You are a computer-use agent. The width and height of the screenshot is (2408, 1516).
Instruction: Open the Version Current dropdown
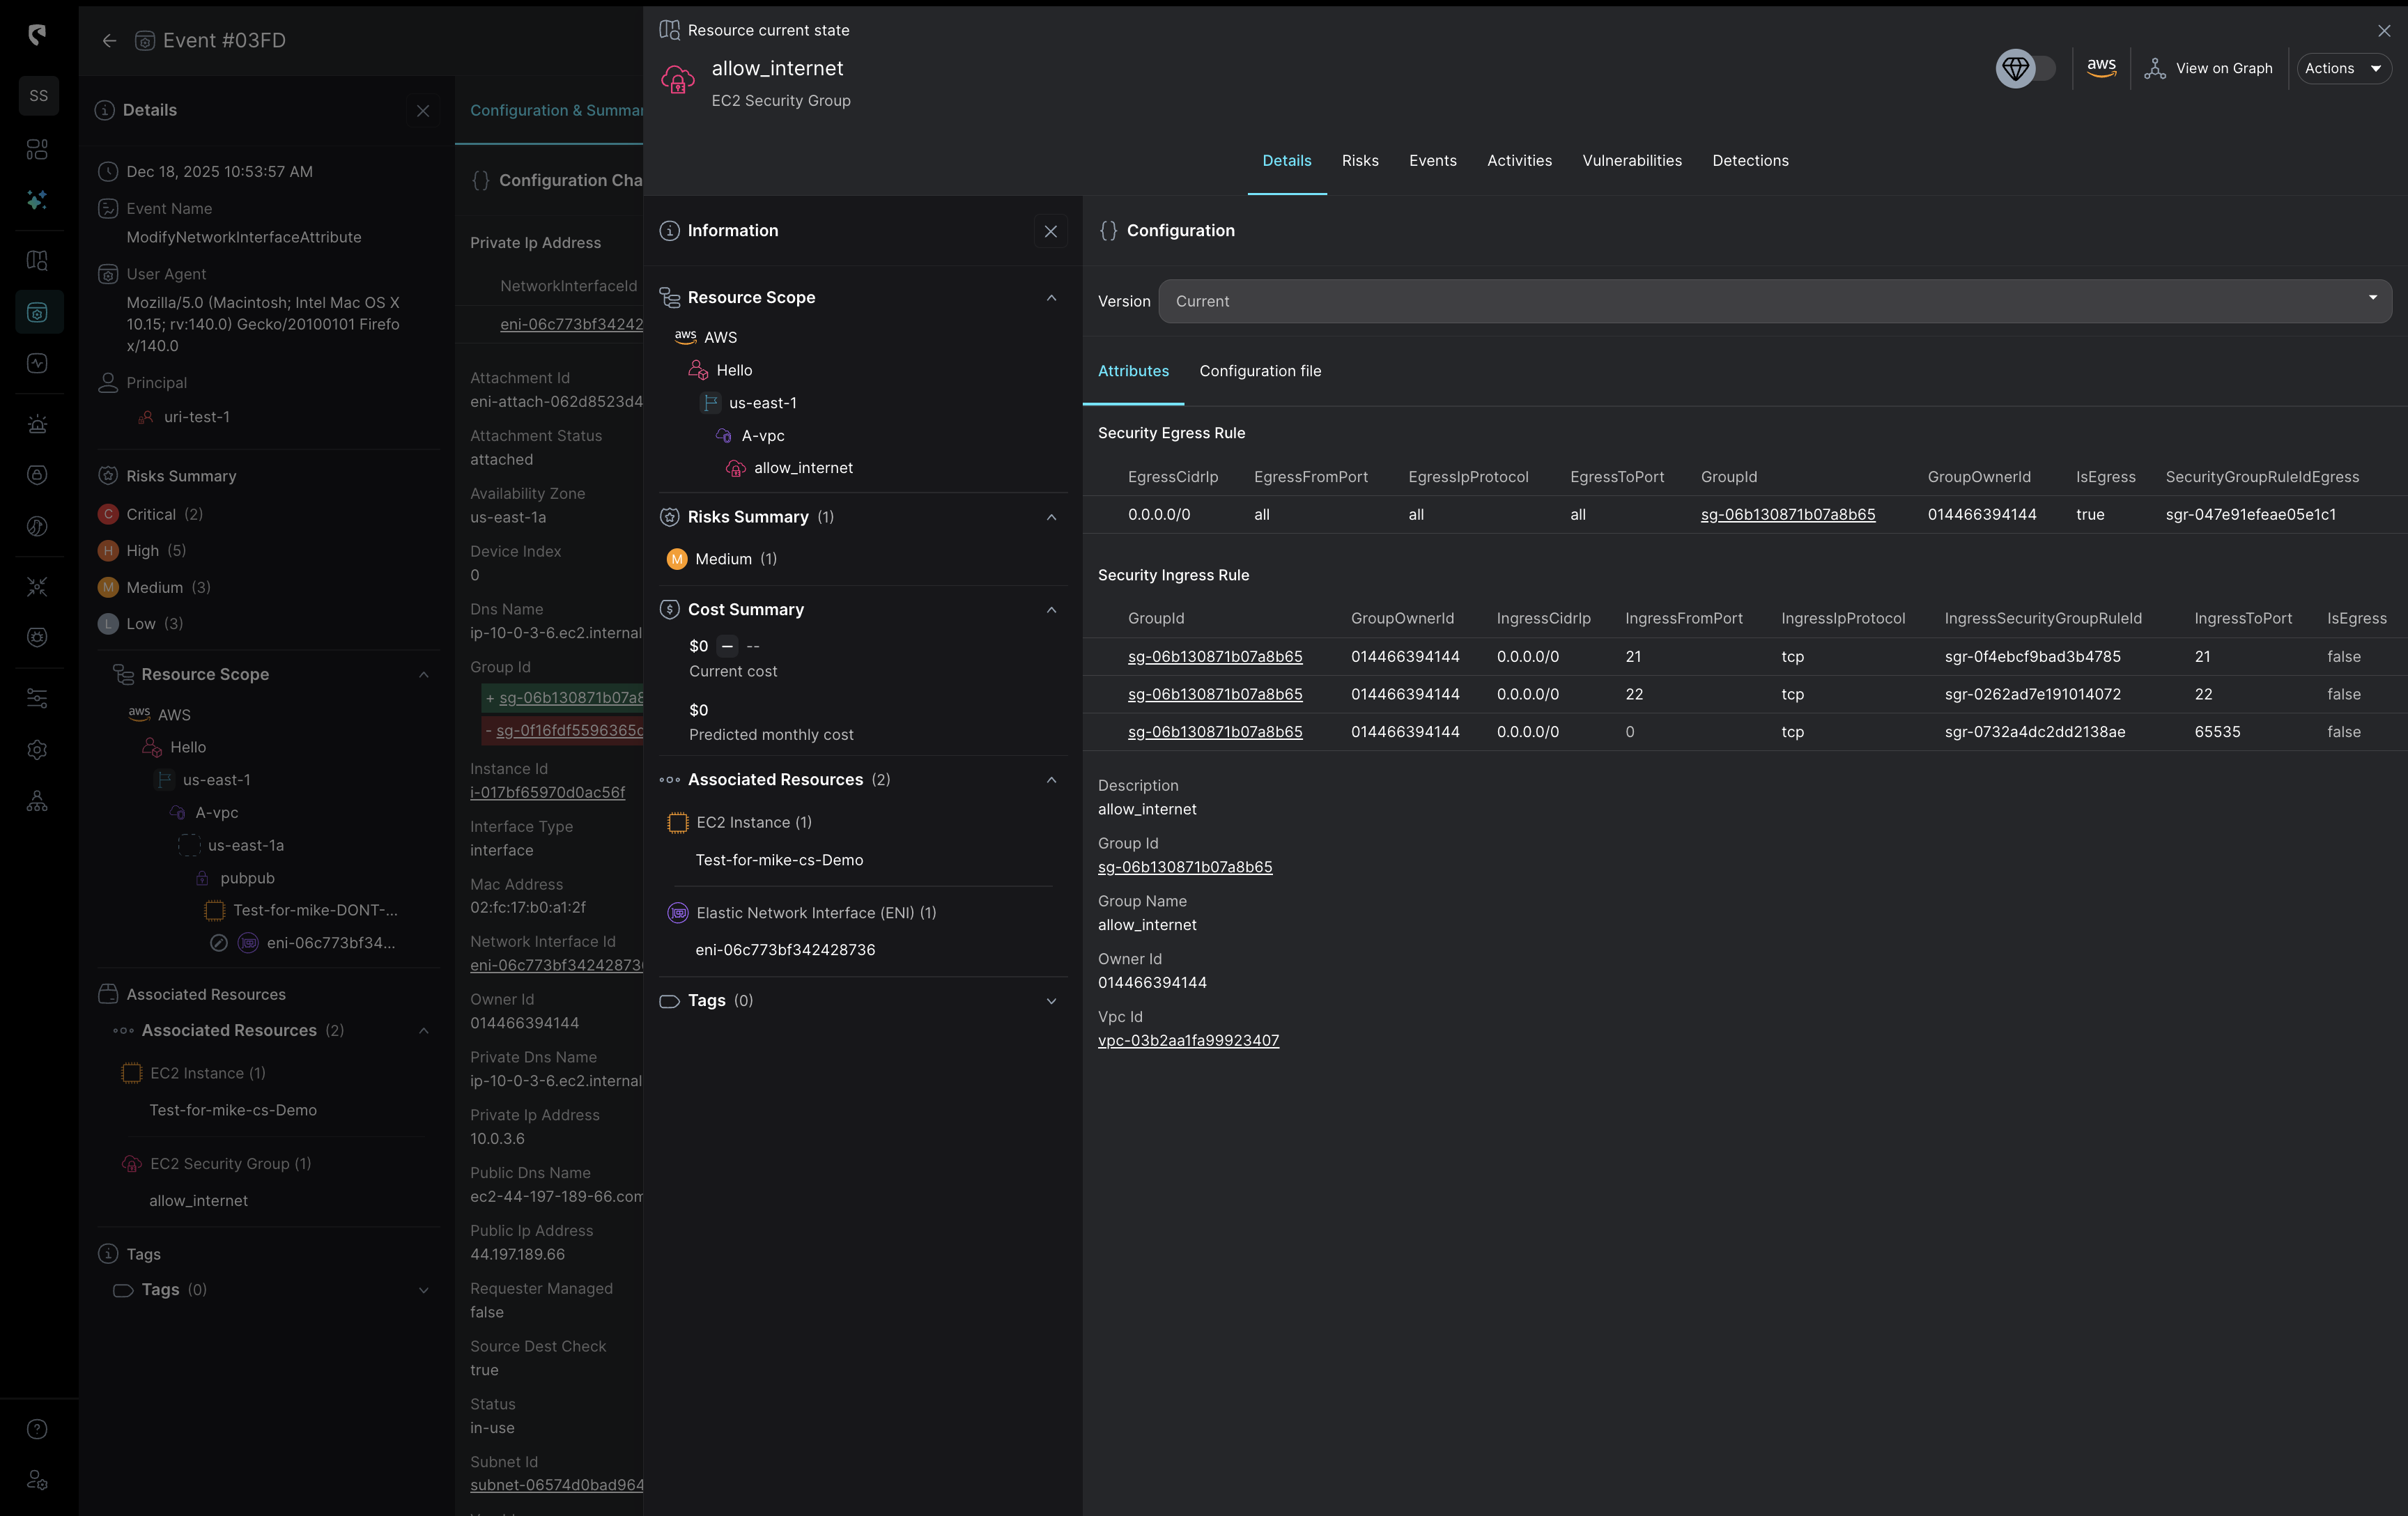pos(1774,301)
